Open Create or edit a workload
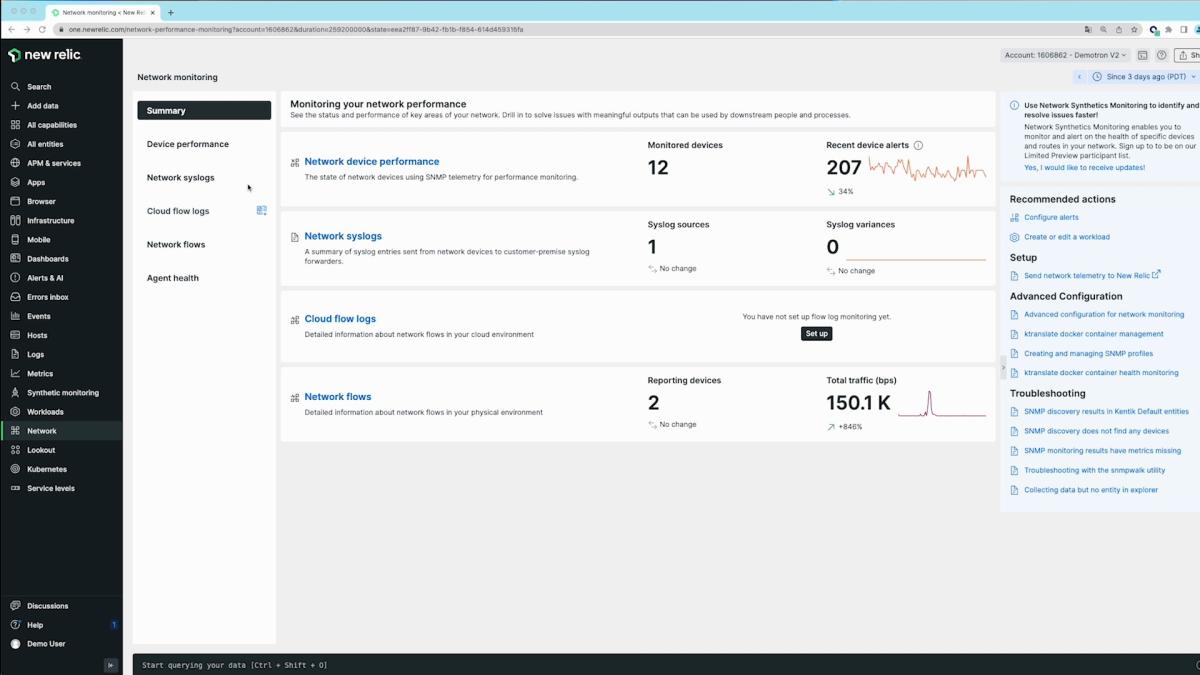This screenshot has width=1200, height=675. (x=1067, y=237)
